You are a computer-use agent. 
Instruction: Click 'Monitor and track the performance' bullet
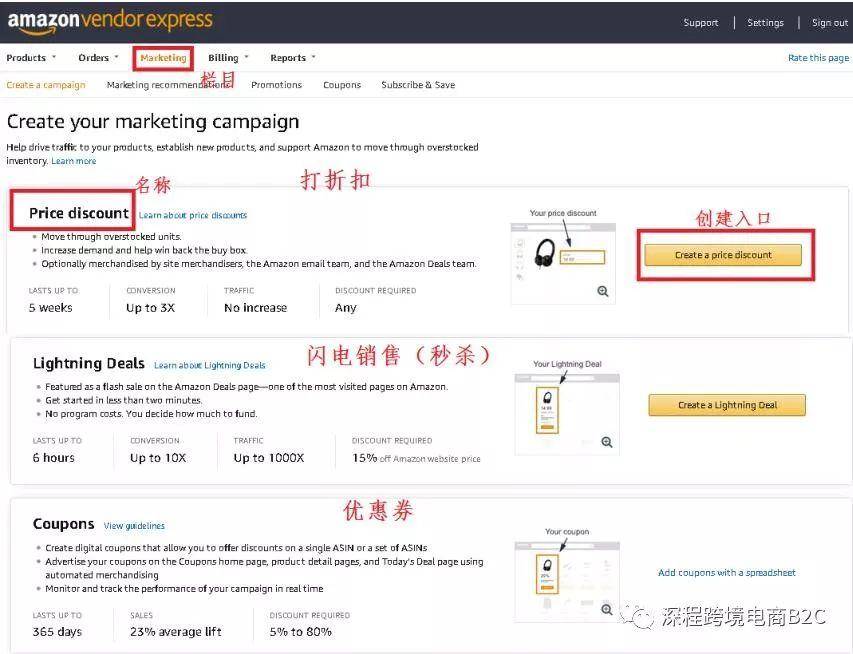184,589
